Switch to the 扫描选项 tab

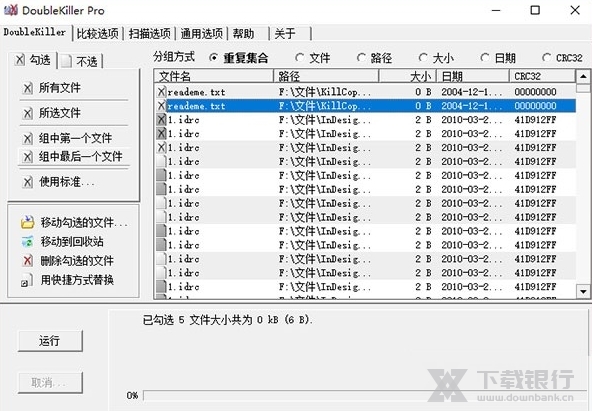[150, 34]
